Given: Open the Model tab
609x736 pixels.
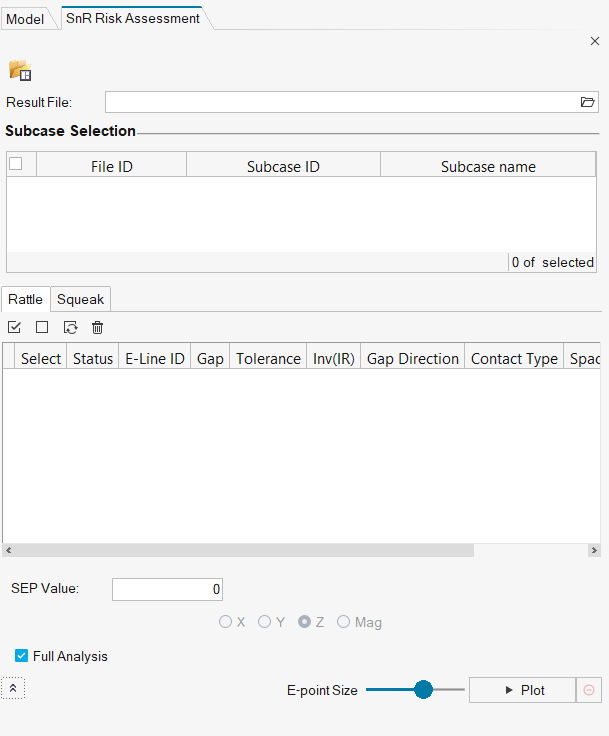Looking at the screenshot, I should (x=25, y=19).
